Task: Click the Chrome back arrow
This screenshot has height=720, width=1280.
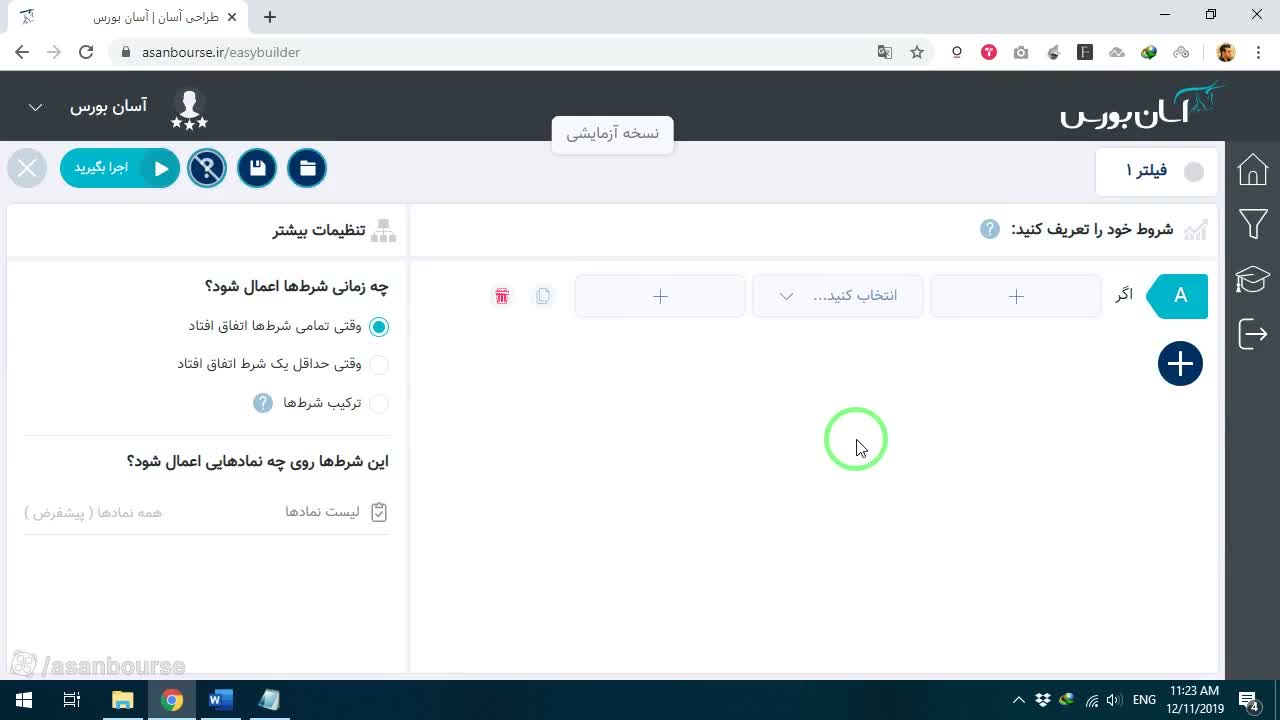Action: point(22,52)
